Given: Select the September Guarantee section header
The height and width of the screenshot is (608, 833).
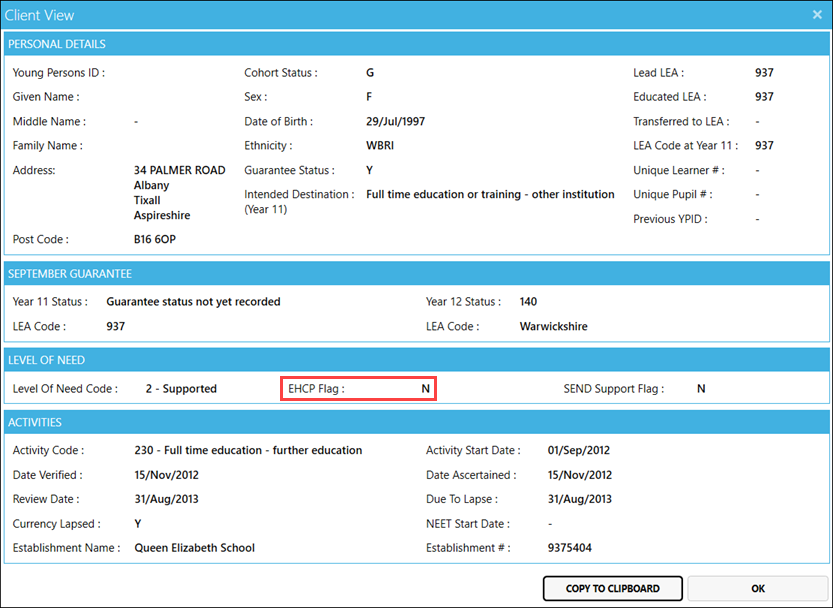Looking at the screenshot, I should 70,273.
